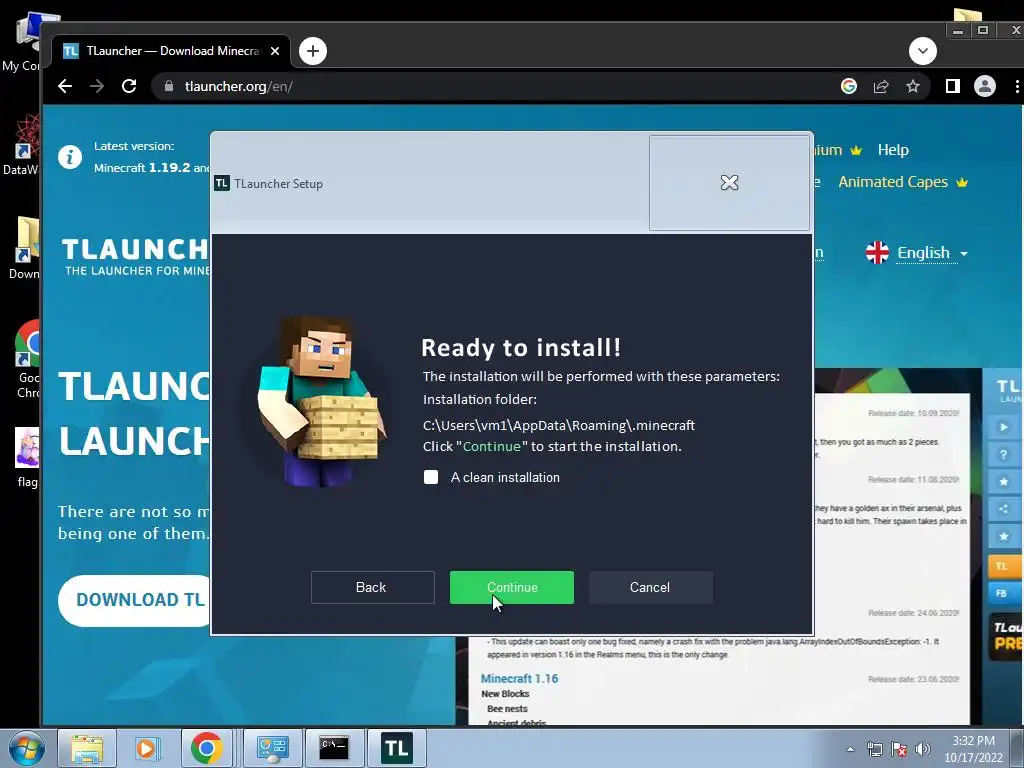Click the tlauncher.org address bar

(x=496, y=86)
